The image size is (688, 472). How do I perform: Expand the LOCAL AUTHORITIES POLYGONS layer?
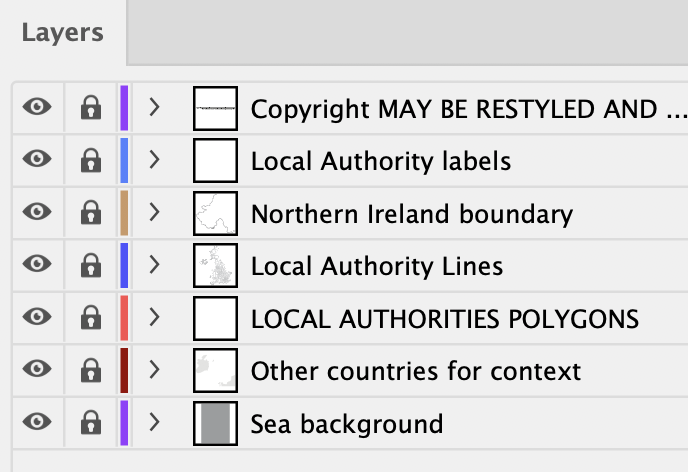tap(154, 317)
